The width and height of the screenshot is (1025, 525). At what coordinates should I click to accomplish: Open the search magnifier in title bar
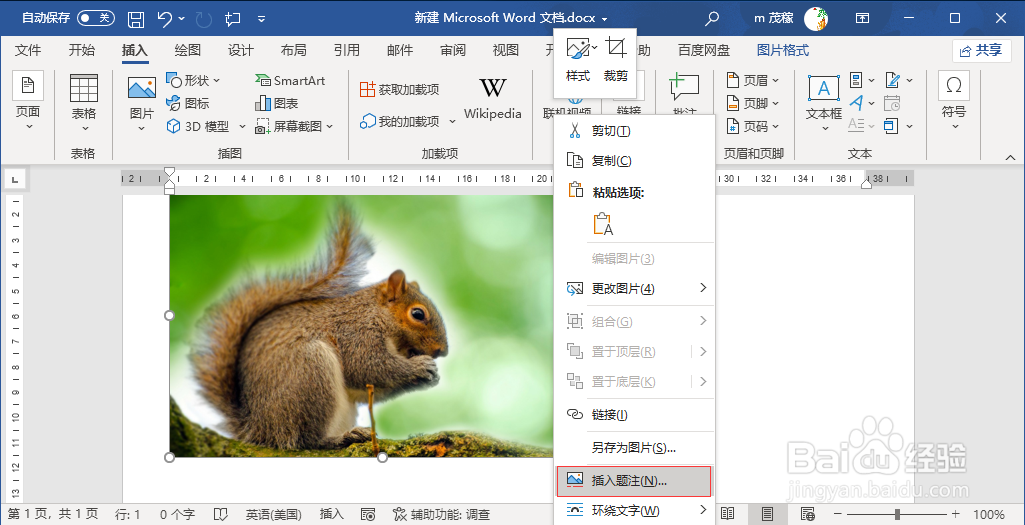pos(712,18)
